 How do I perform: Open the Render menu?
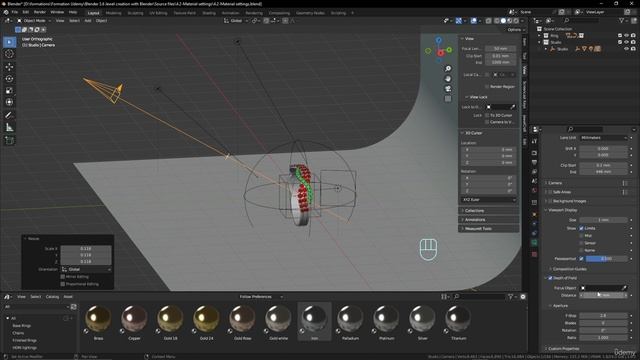coord(40,12)
